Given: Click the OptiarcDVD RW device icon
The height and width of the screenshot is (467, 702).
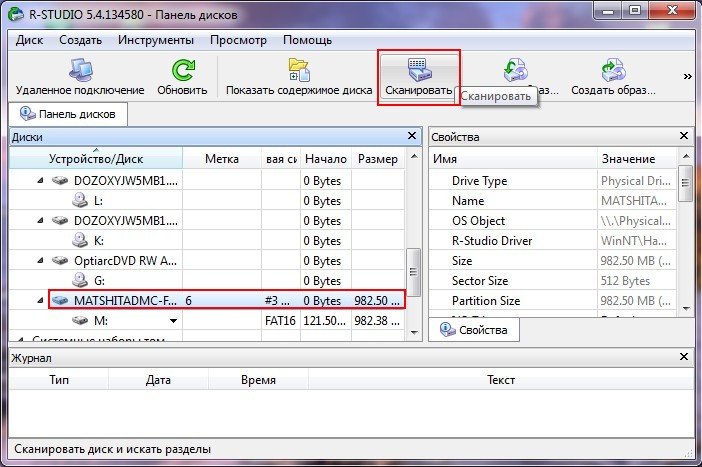Looking at the screenshot, I should [60, 261].
